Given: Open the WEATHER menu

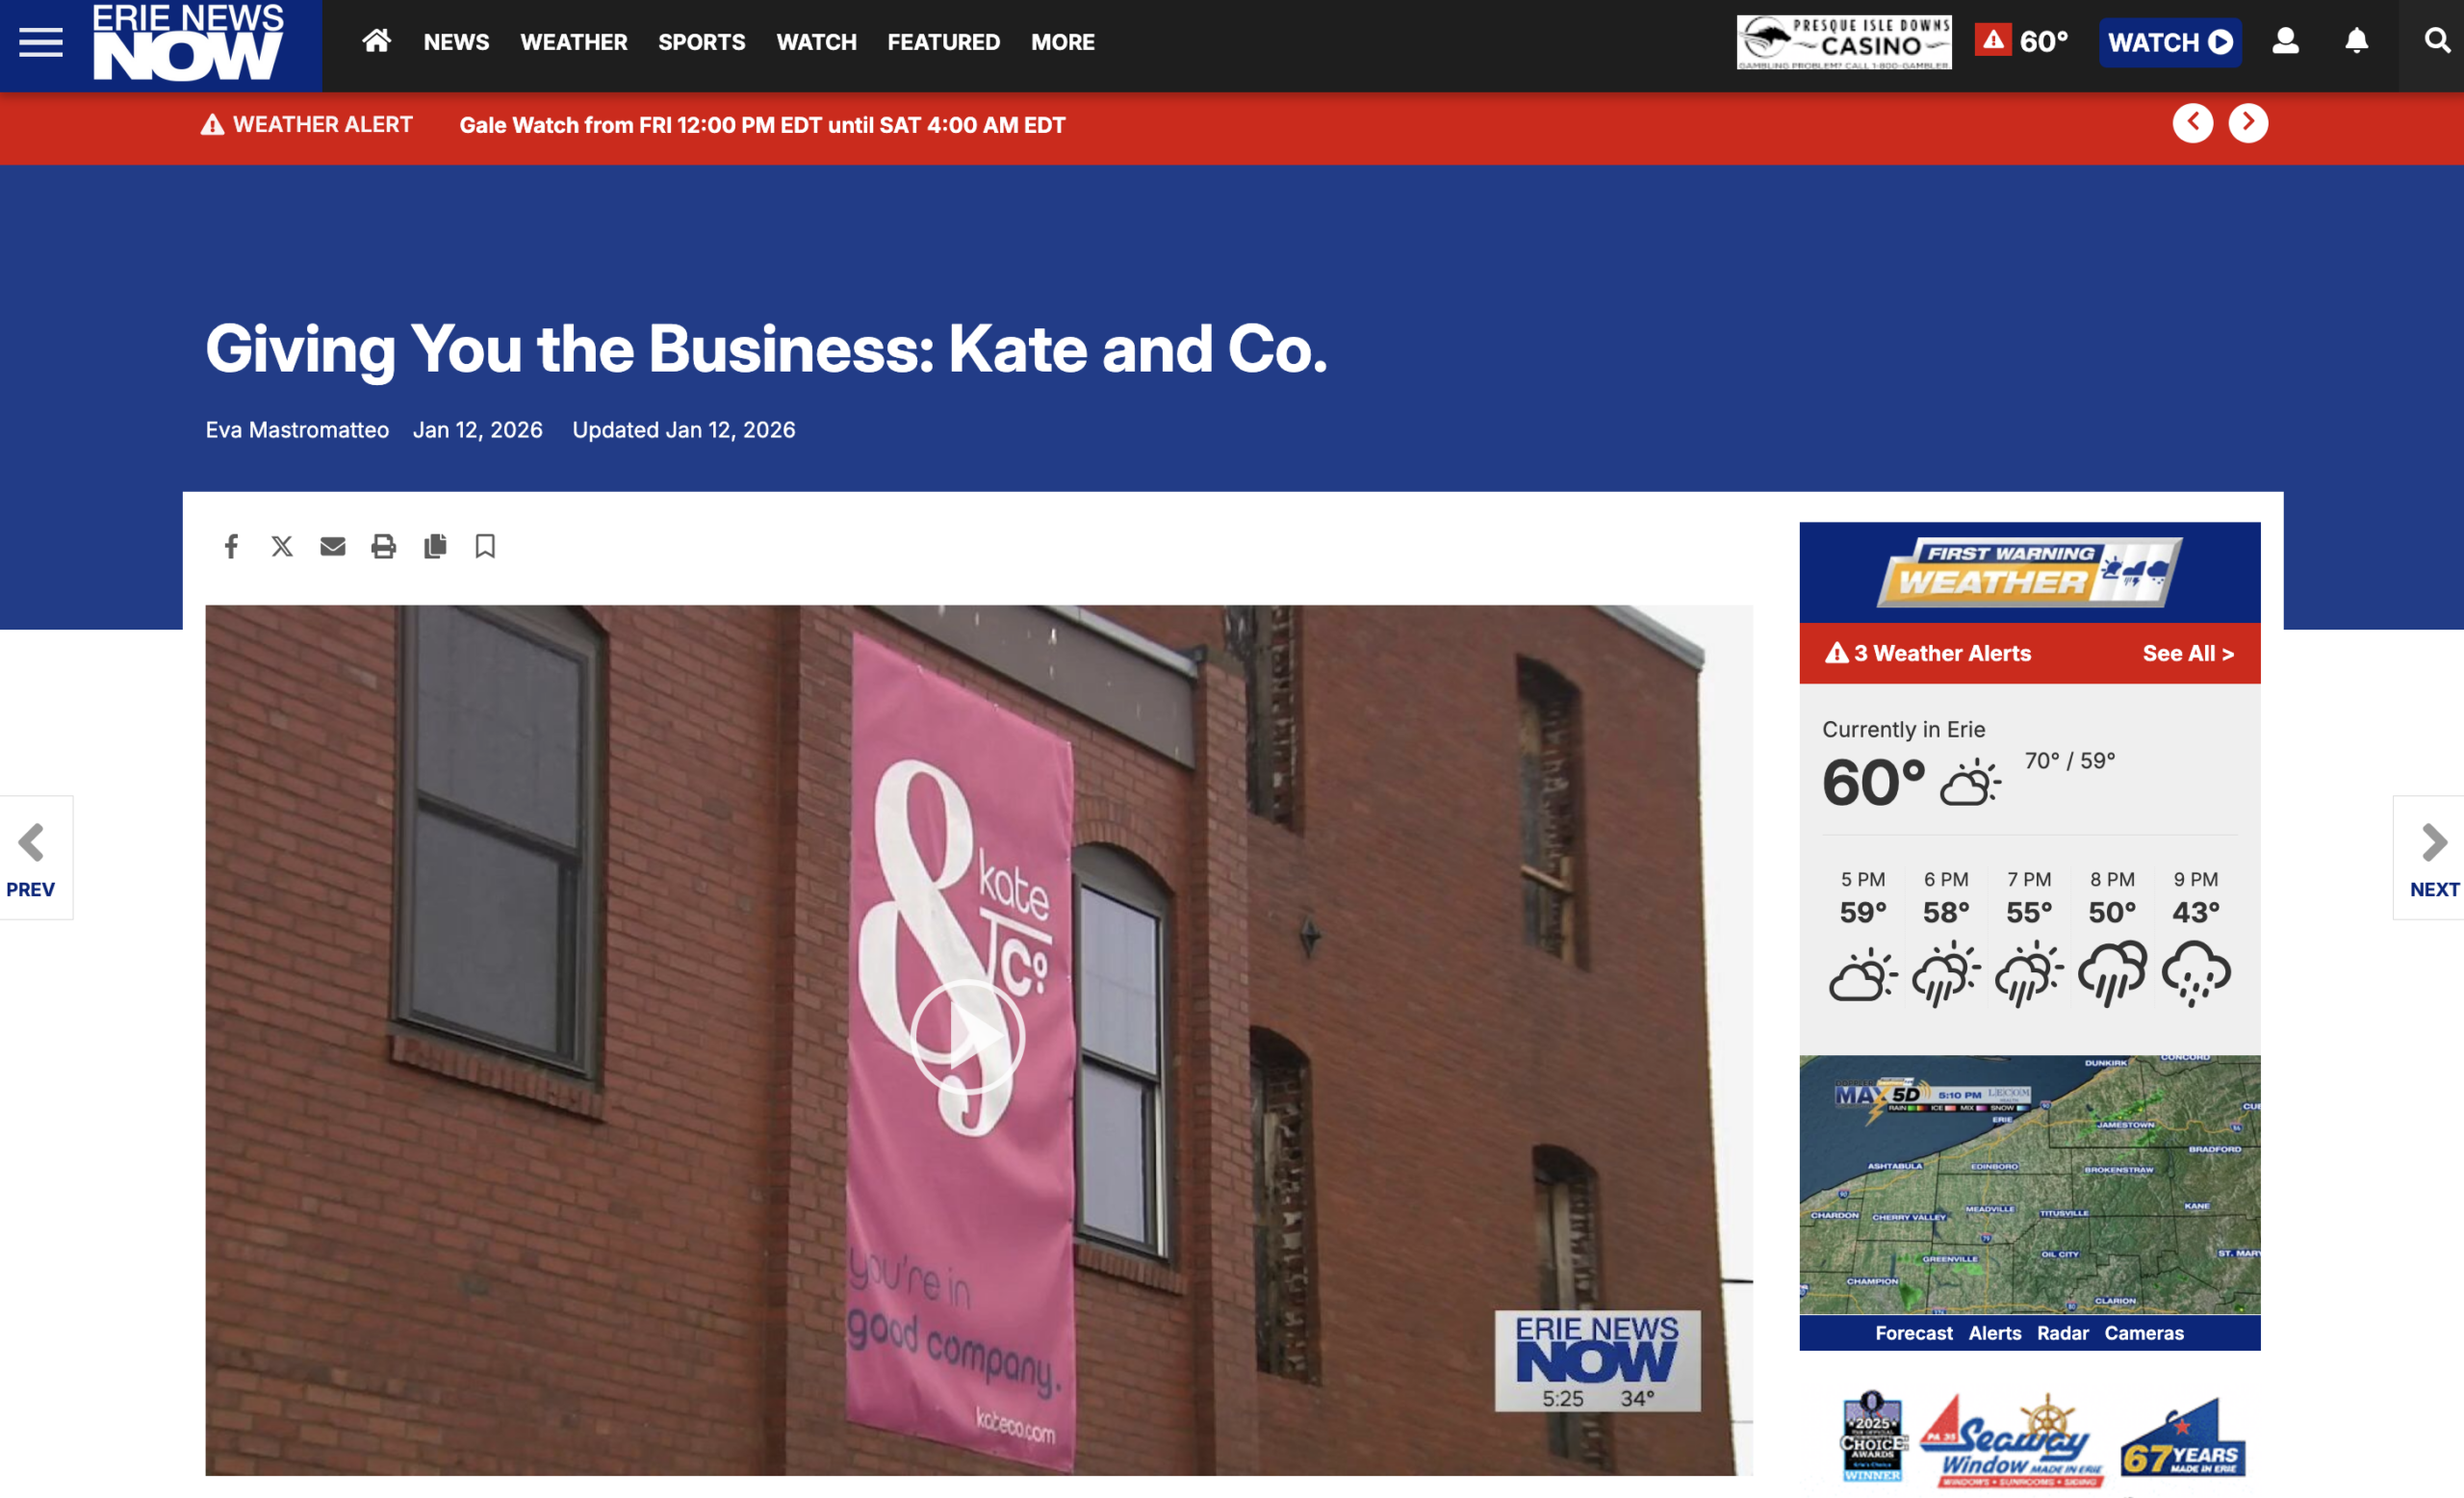Looking at the screenshot, I should [574, 42].
